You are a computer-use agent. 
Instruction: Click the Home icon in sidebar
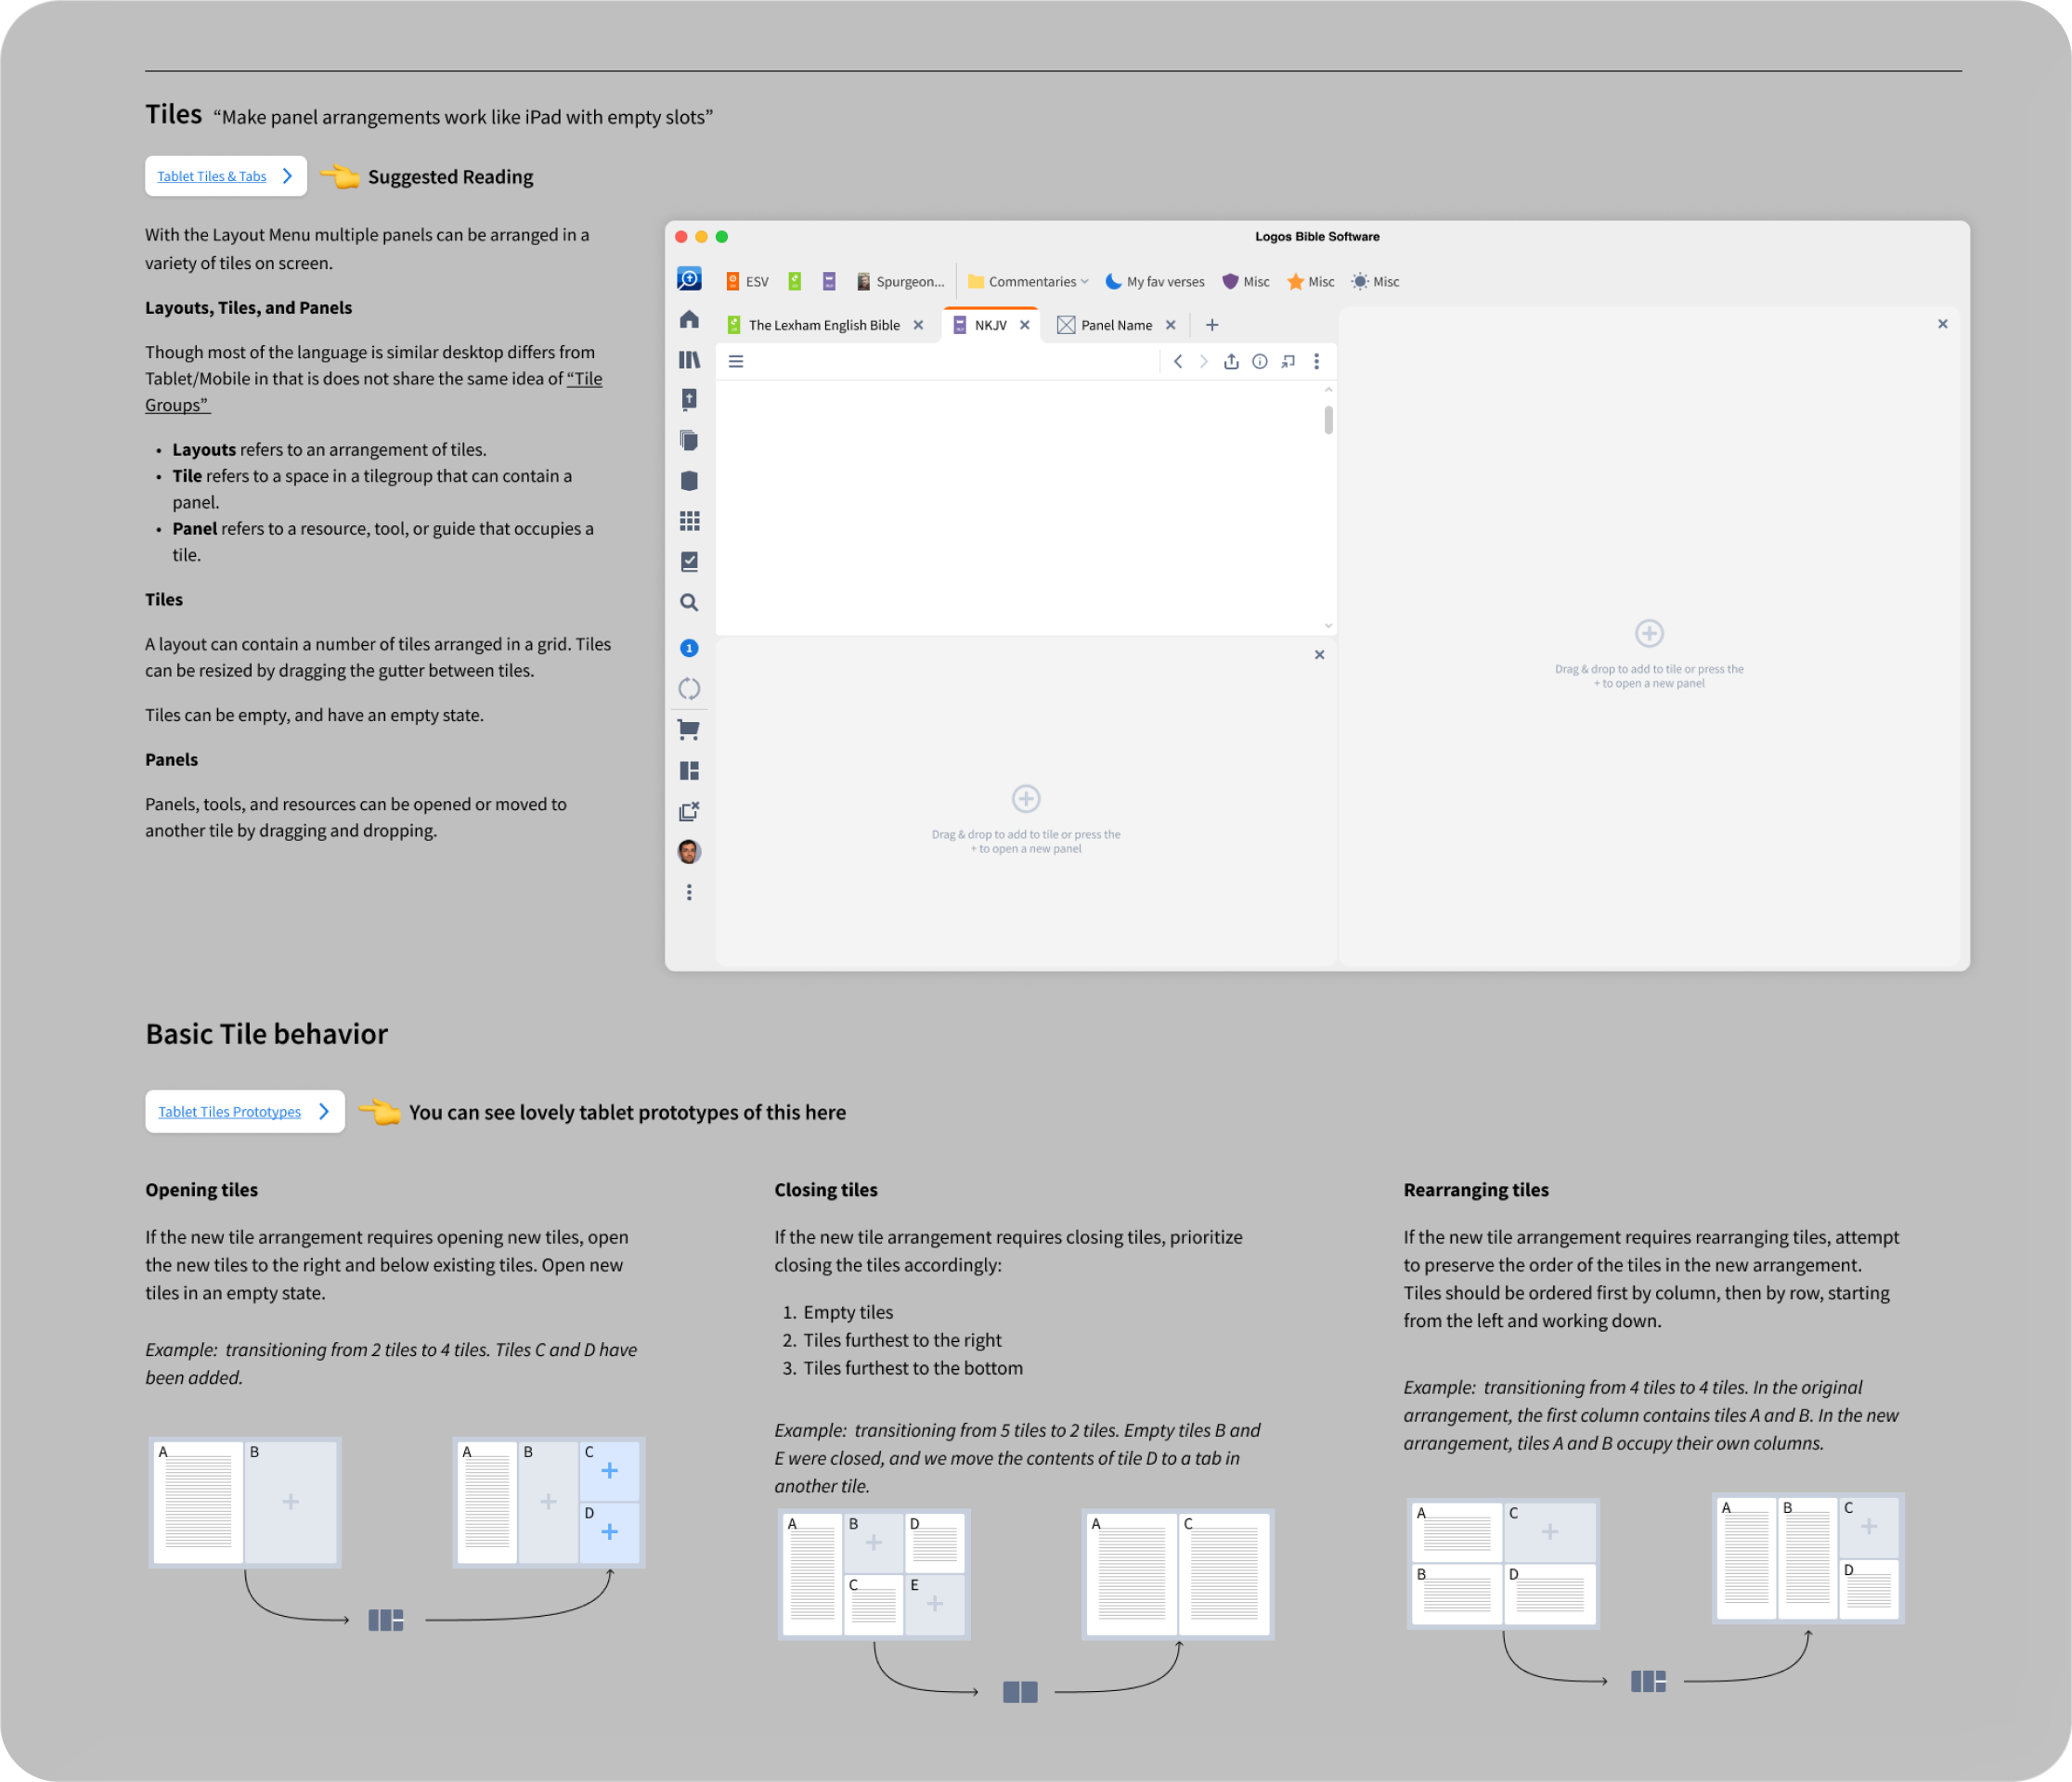point(689,320)
